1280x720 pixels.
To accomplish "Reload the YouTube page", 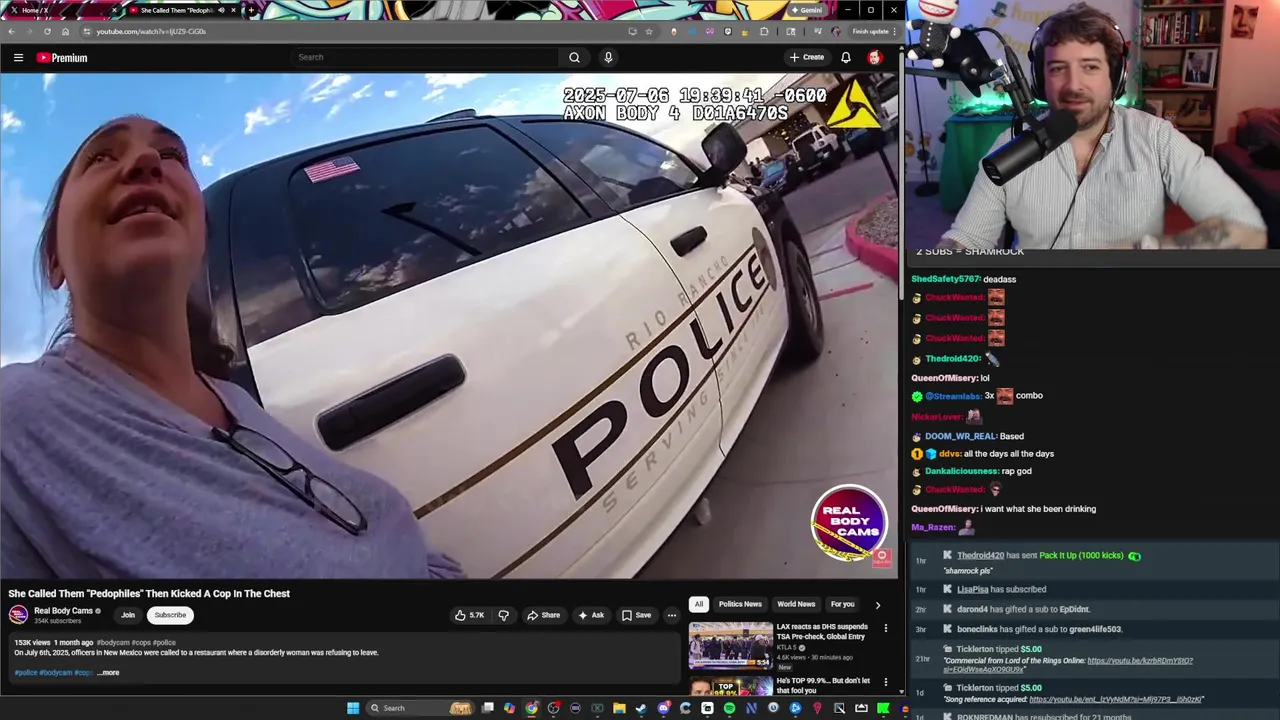I will click(x=47, y=31).
